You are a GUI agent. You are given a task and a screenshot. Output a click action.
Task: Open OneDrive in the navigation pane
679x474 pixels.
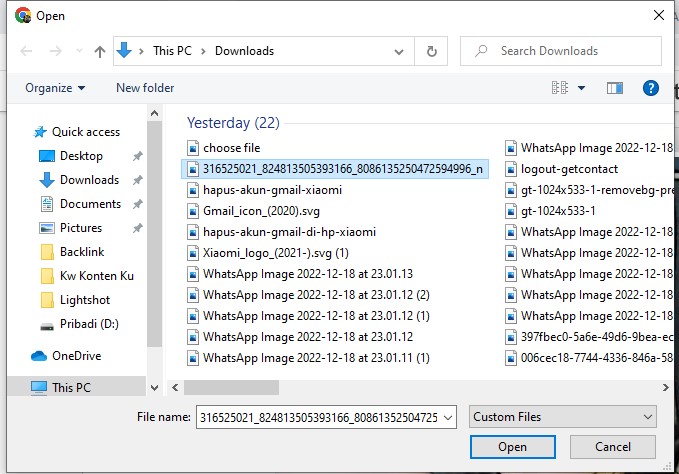pos(75,355)
